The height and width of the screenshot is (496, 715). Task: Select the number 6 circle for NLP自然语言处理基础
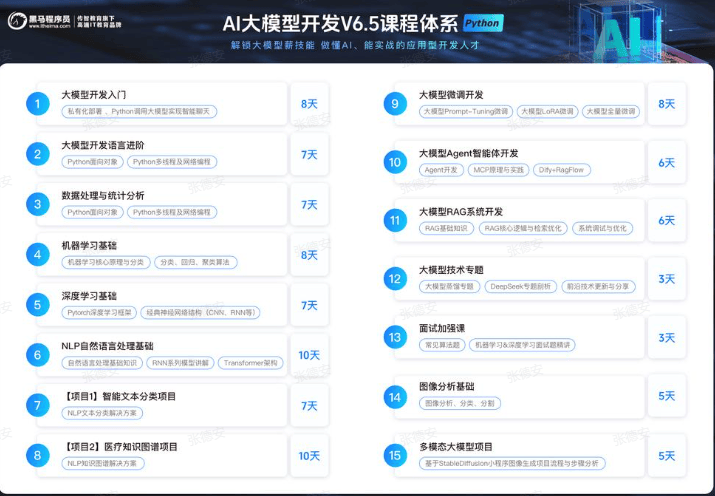[37, 355]
